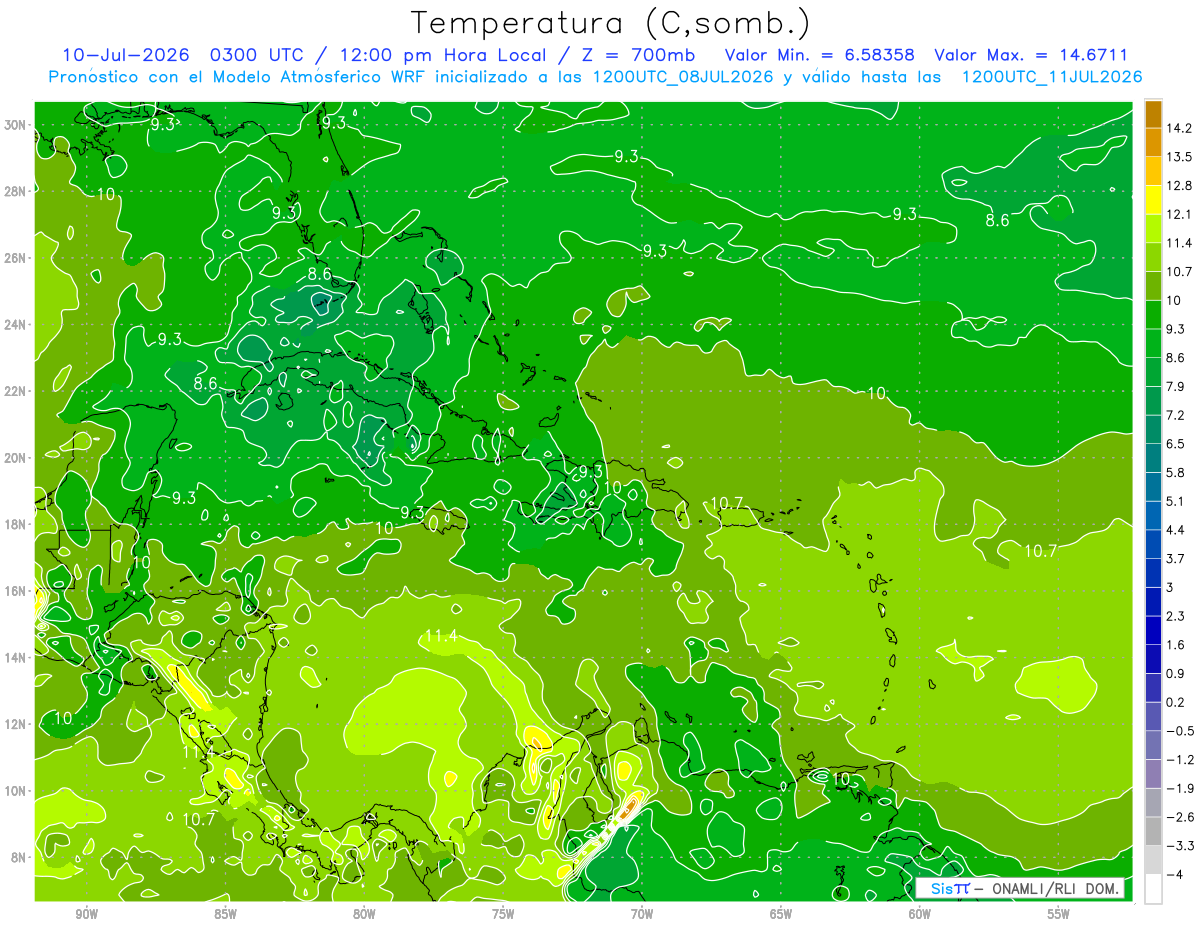This screenshot has width=1200, height=927.
Task: Select the valid-until time "1200UTC_11JUL2026"
Action: pos(1052,77)
